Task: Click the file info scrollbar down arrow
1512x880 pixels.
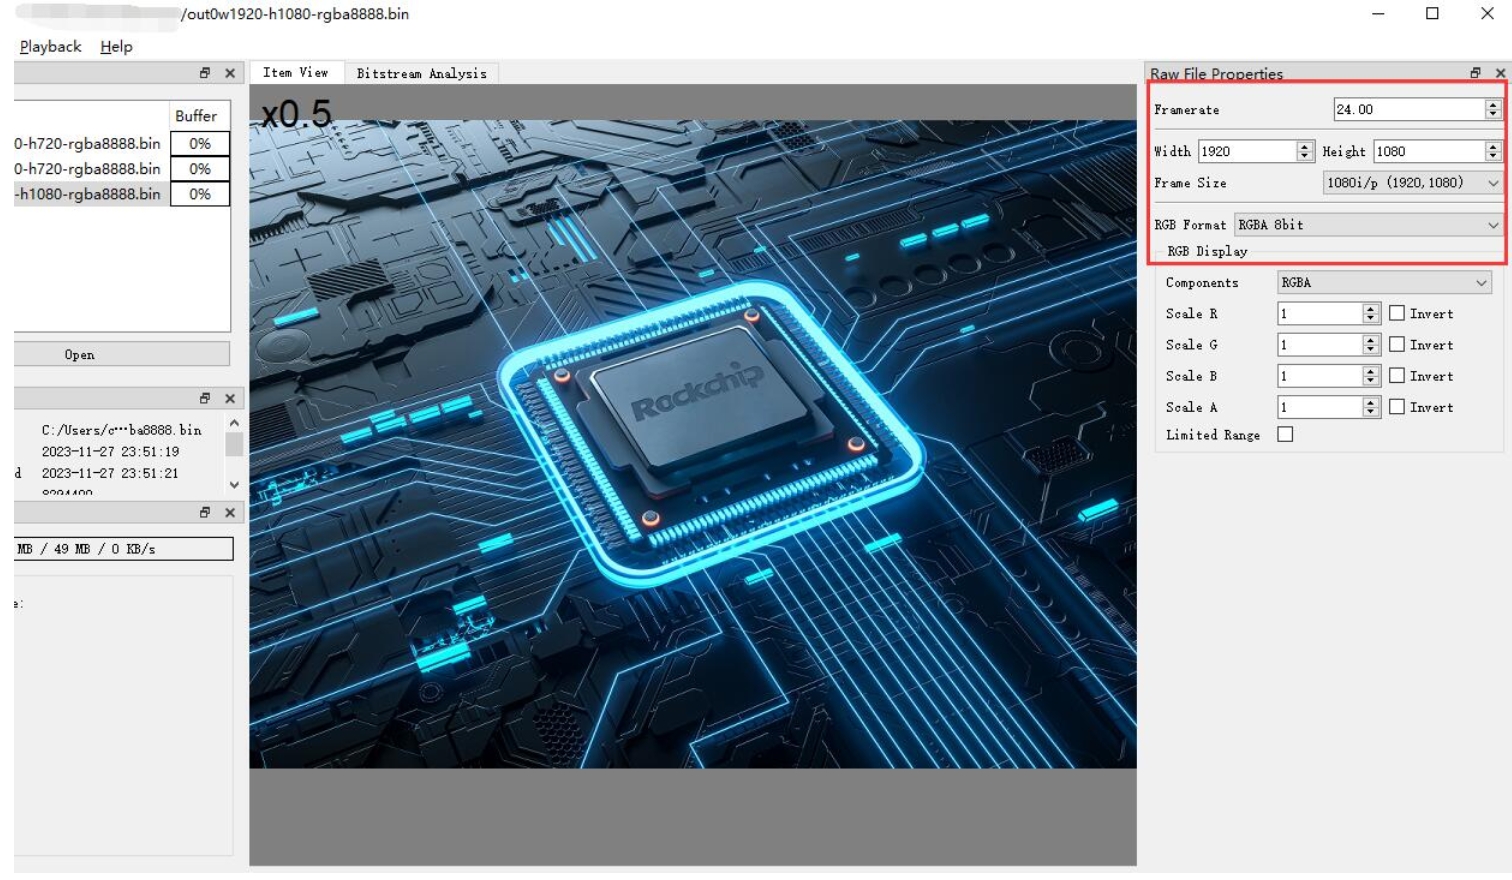Action: (x=234, y=485)
